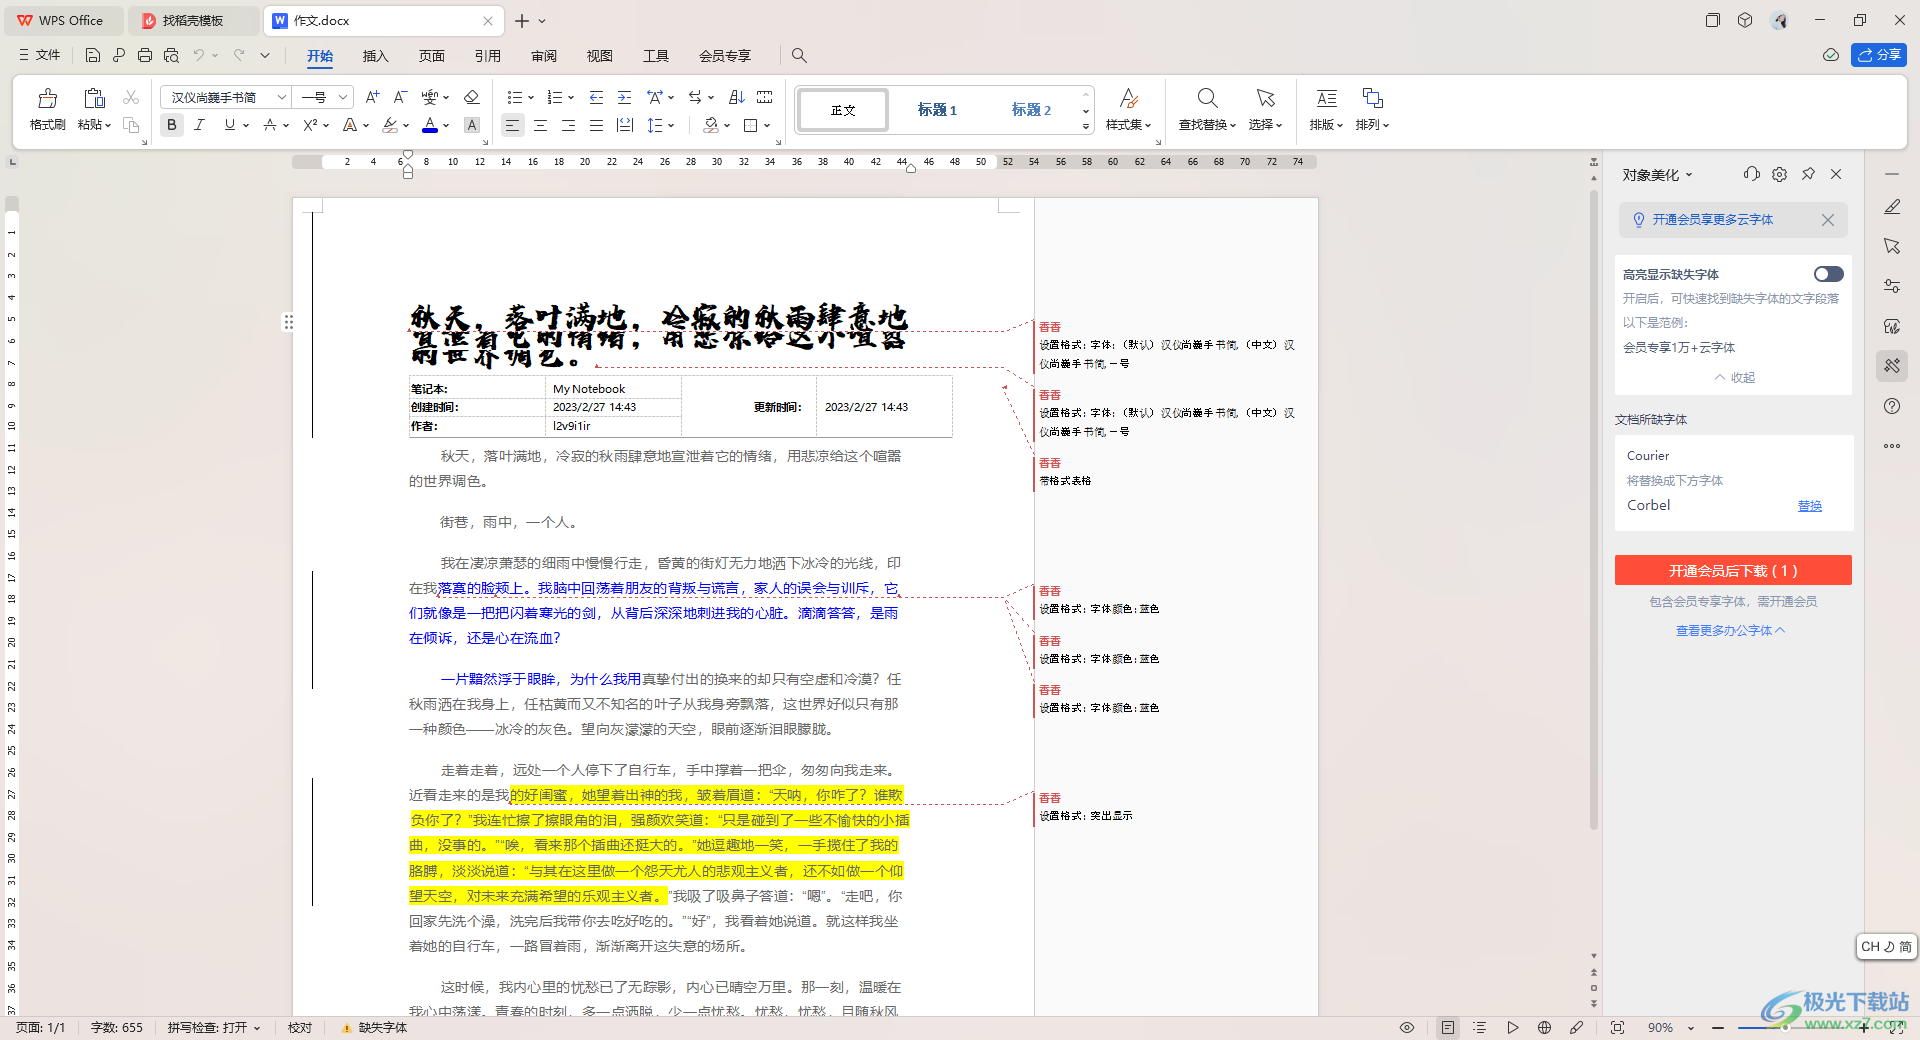Click the Styles set icon
1920x1040 pixels.
[x=1128, y=98]
